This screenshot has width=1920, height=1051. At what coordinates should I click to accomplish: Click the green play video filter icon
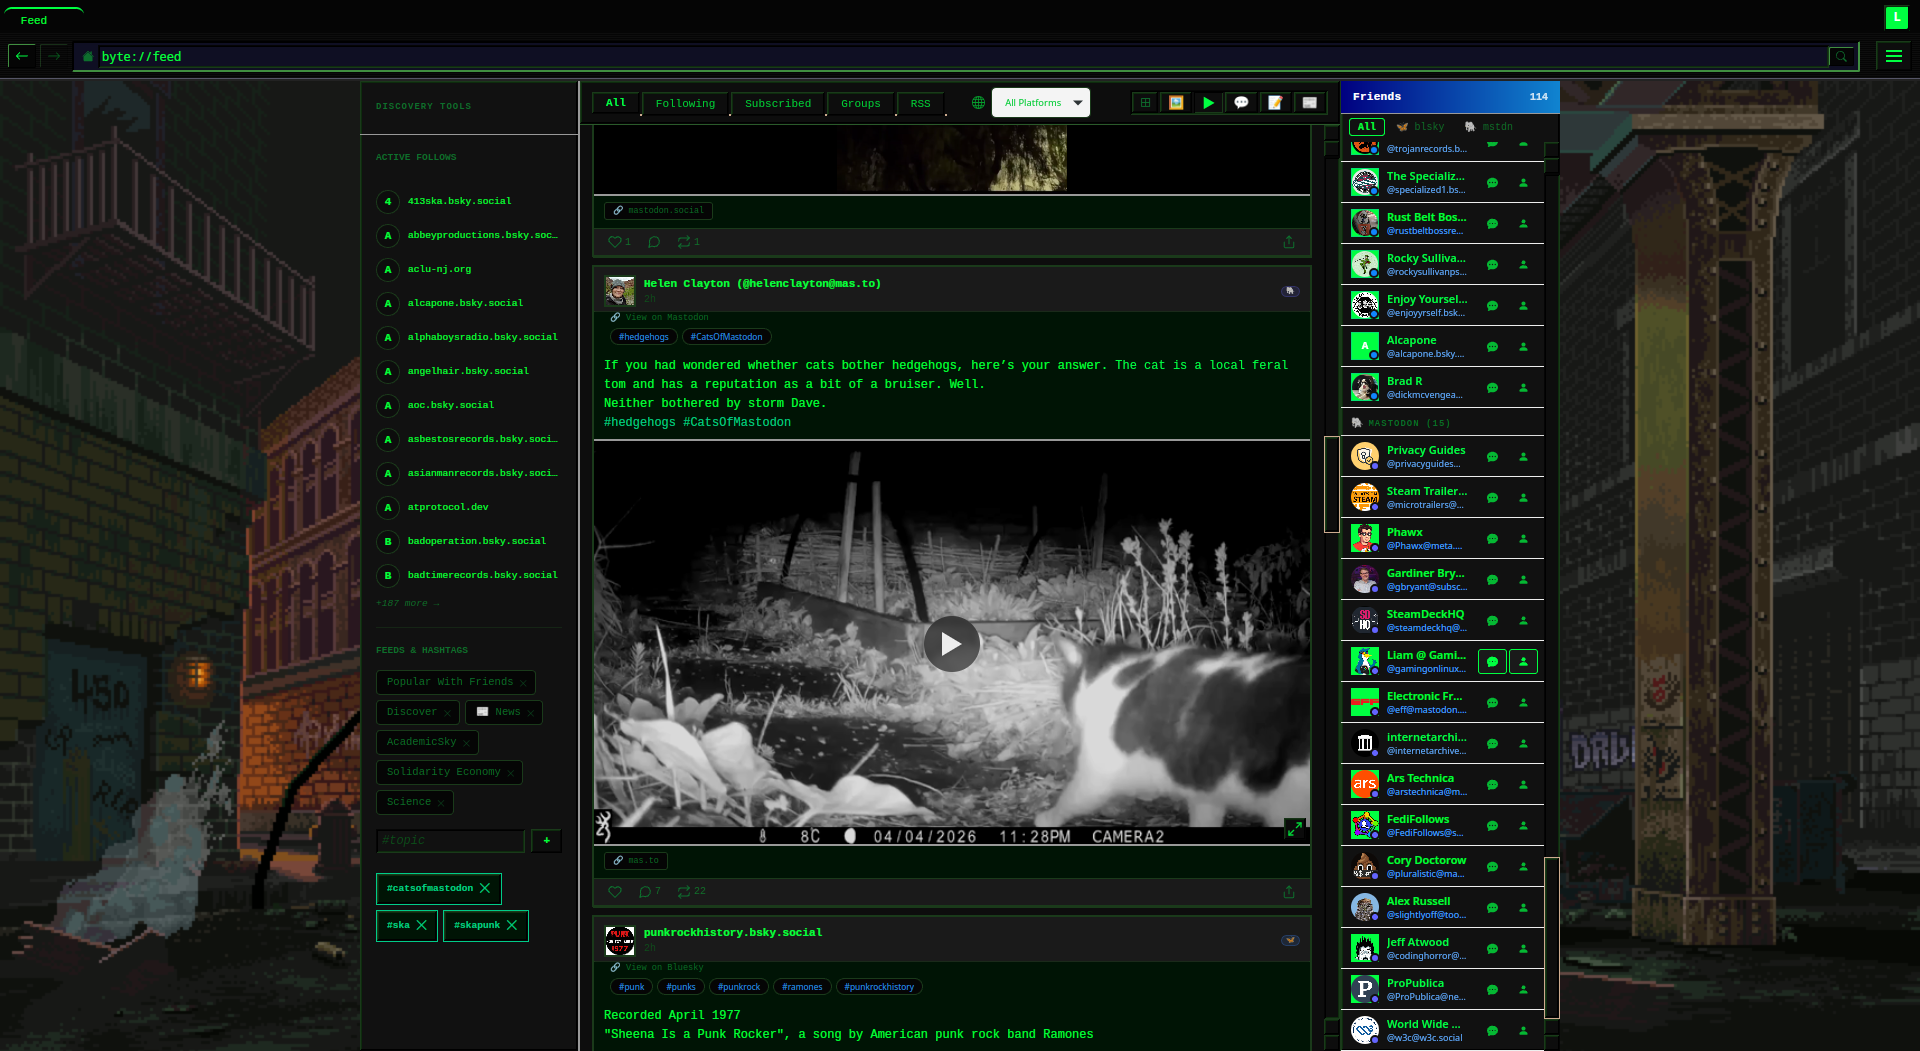pyautogui.click(x=1208, y=103)
